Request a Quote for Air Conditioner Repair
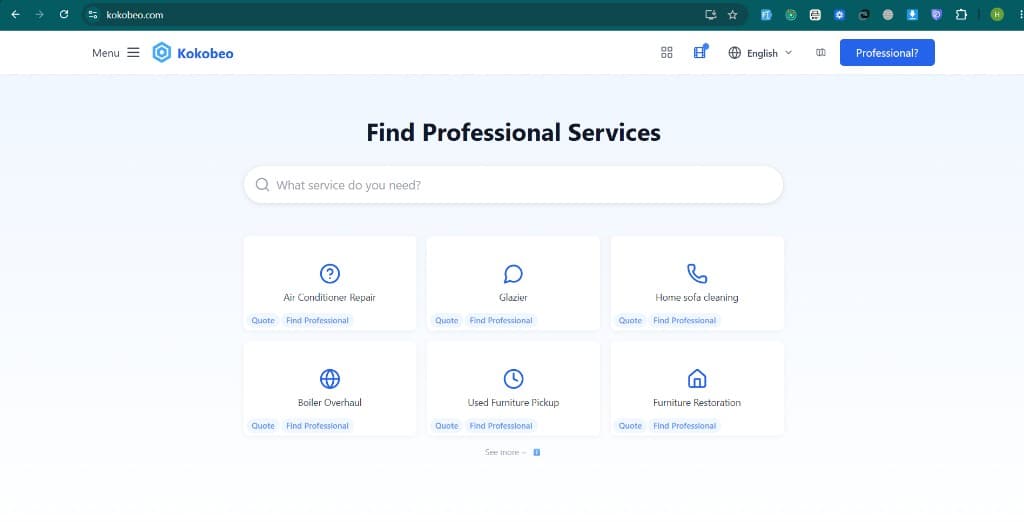The width and height of the screenshot is (1024, 522). click(263, 321)
